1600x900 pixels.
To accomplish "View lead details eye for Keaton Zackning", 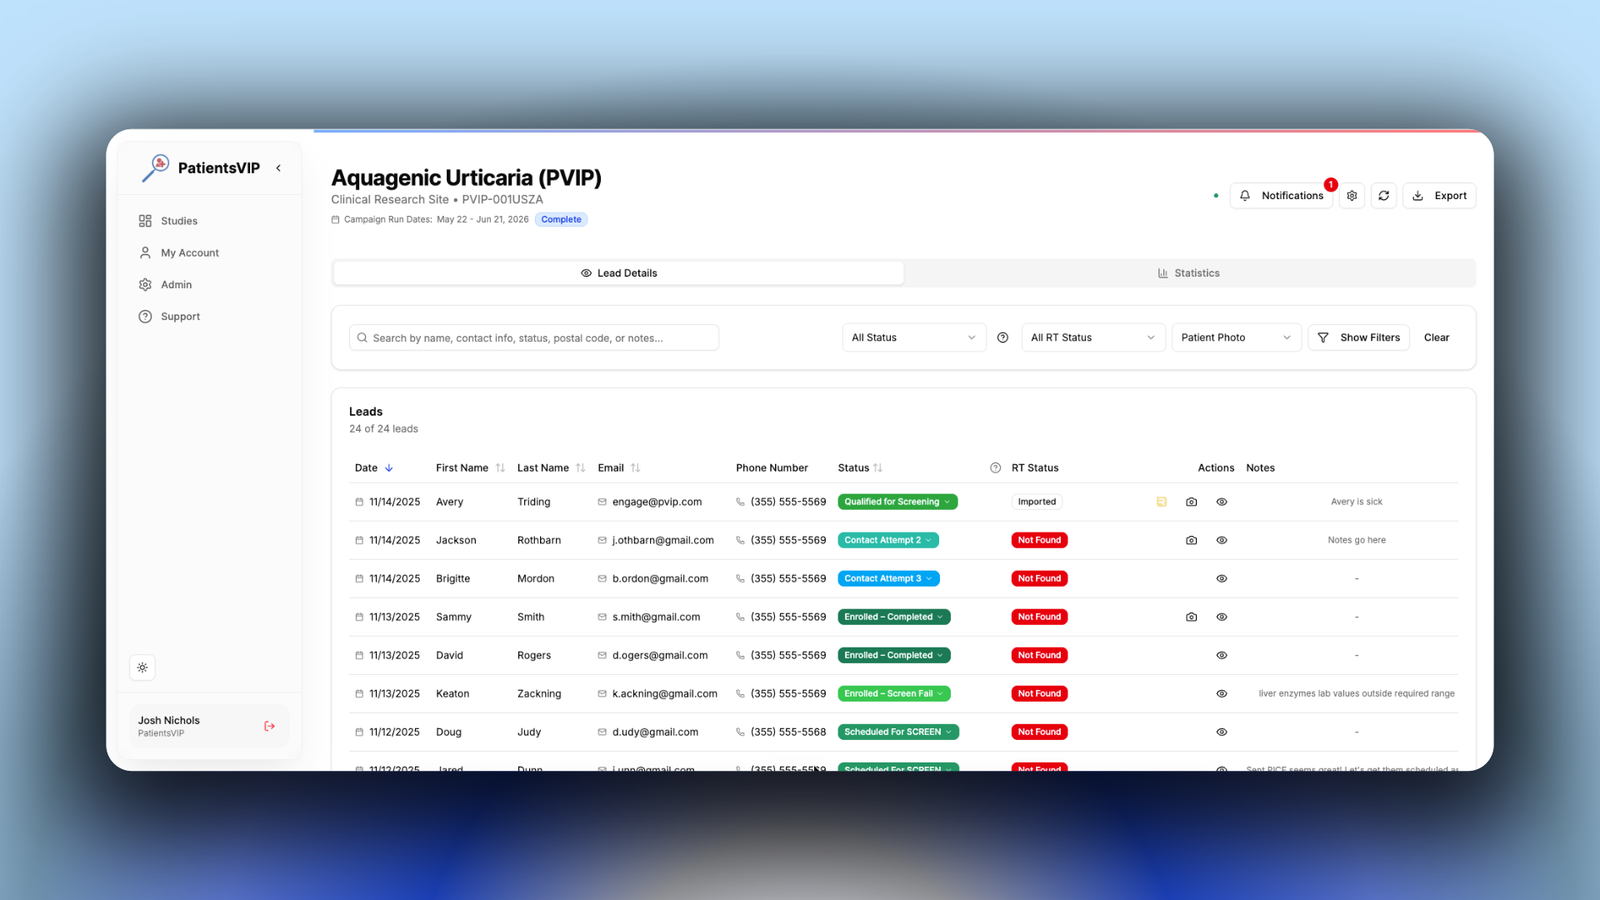I will tap(1221, 694).
